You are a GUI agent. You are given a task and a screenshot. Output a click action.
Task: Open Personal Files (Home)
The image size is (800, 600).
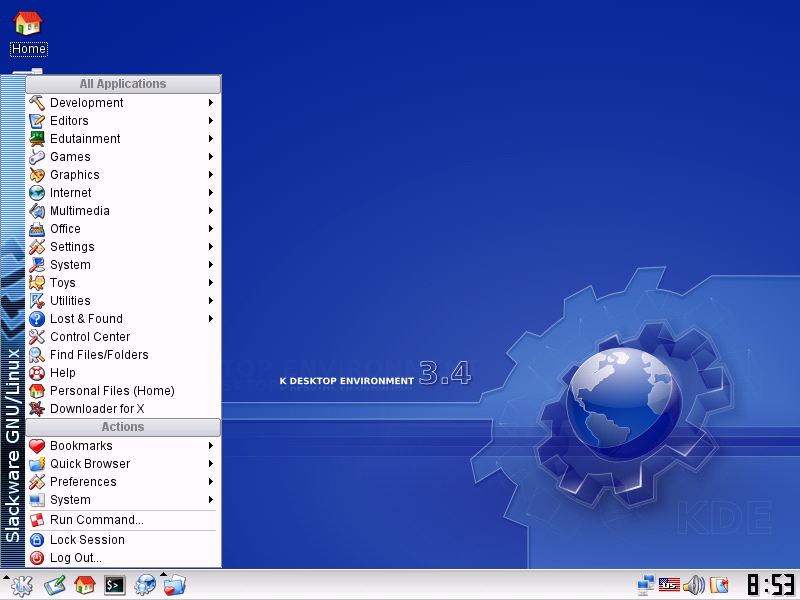click(x=123, y=391)
